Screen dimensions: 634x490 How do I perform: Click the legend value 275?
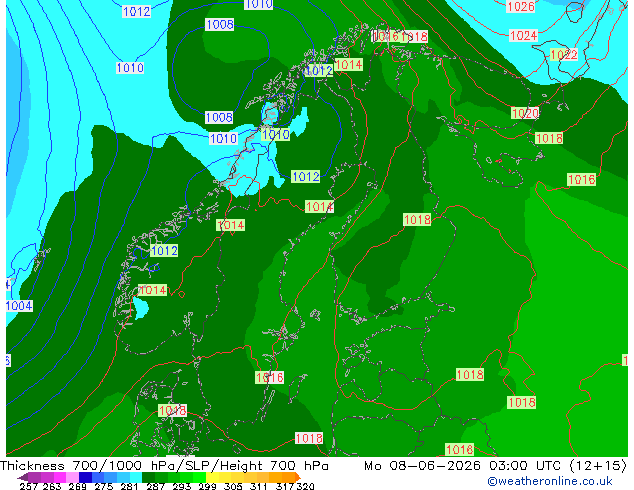pos(104,486)
